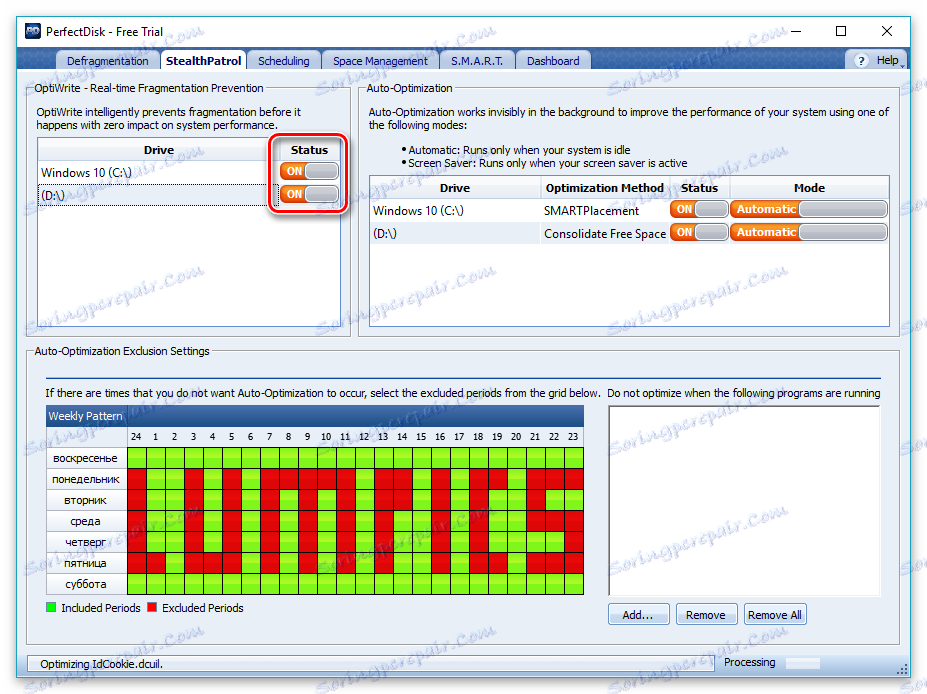This screenshot has width=927, height=694.
Task: Toggle Auto-Optimization status for Windows 10 (C:\)
Action: [699, 209]
